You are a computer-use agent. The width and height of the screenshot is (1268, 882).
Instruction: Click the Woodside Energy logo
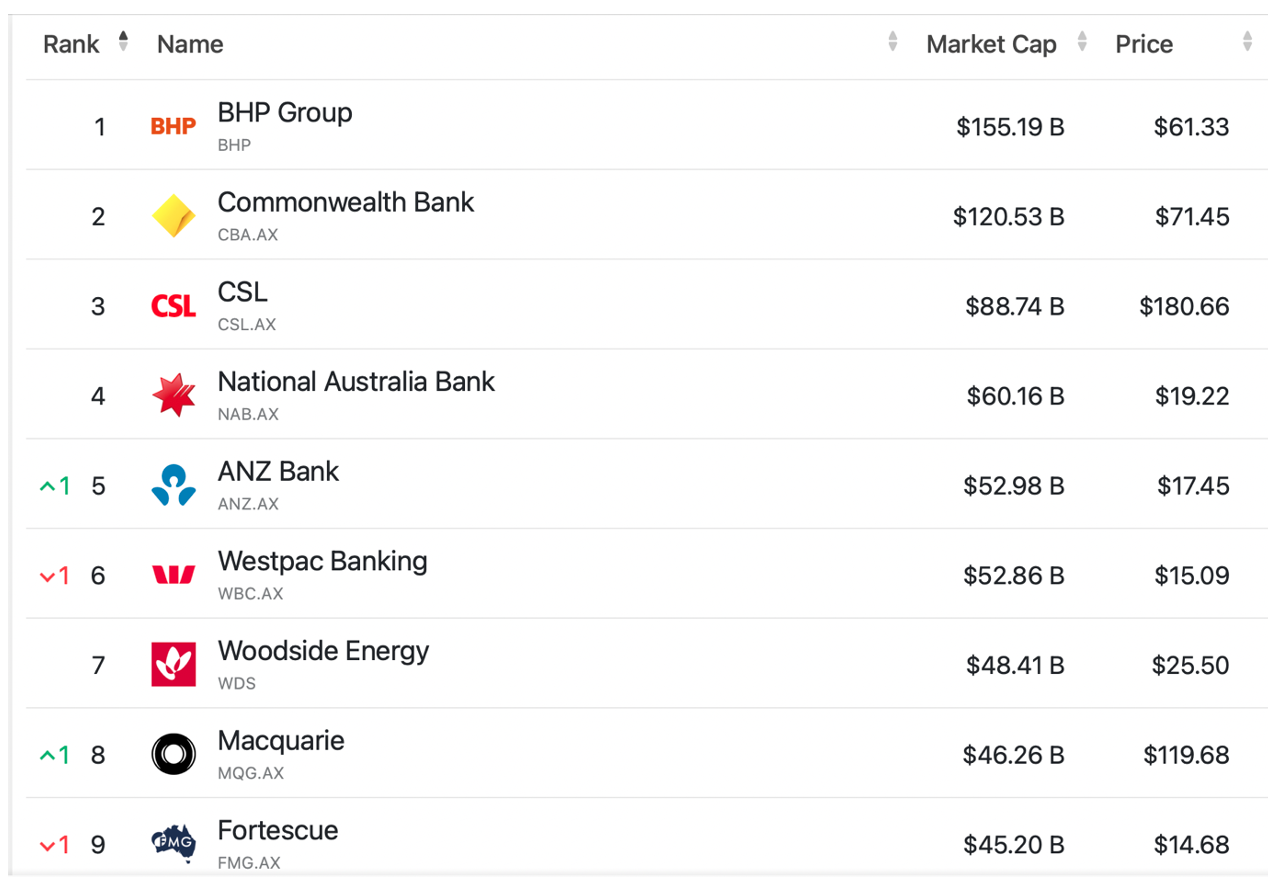tap(173, 665)
